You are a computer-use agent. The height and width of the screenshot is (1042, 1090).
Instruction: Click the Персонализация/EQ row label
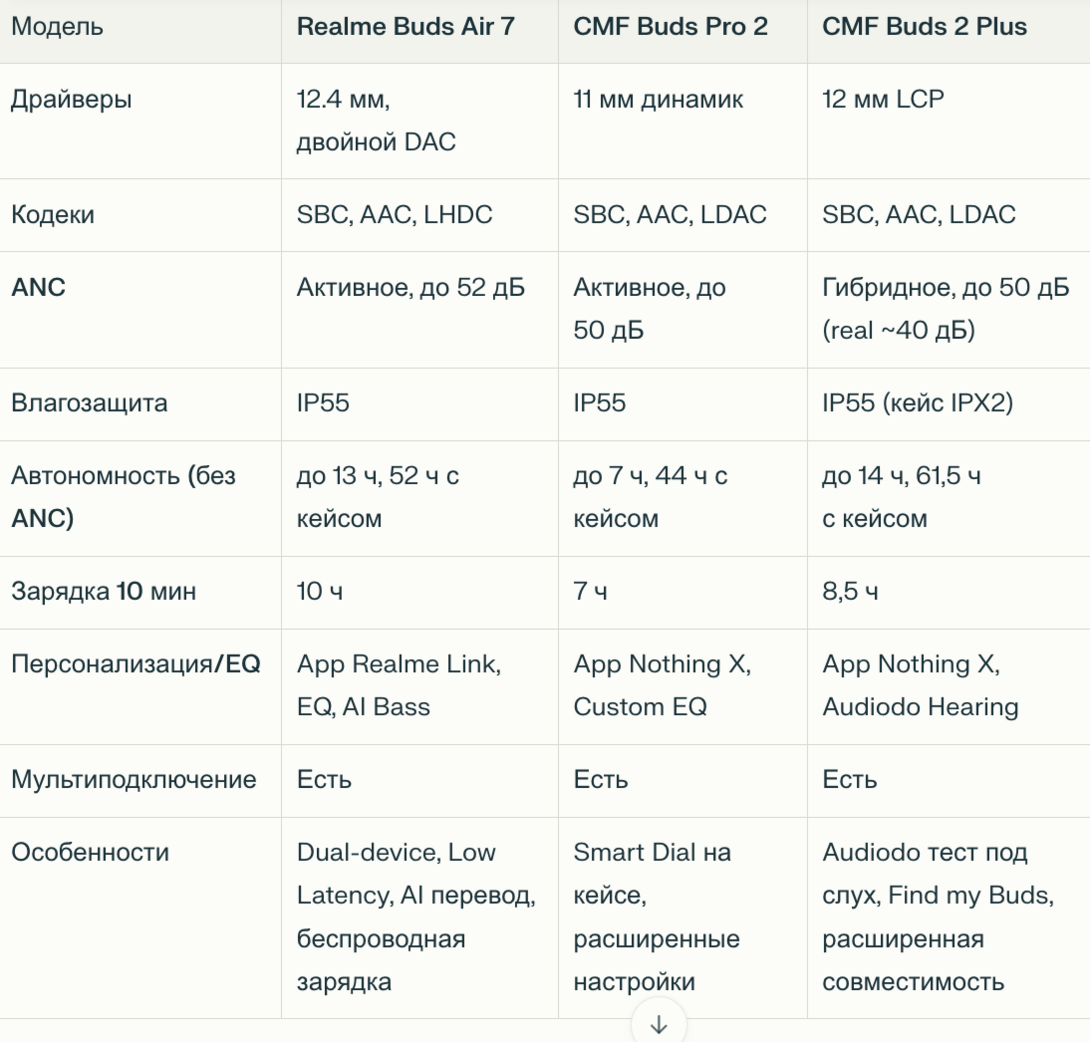click(x=135, y=665)
